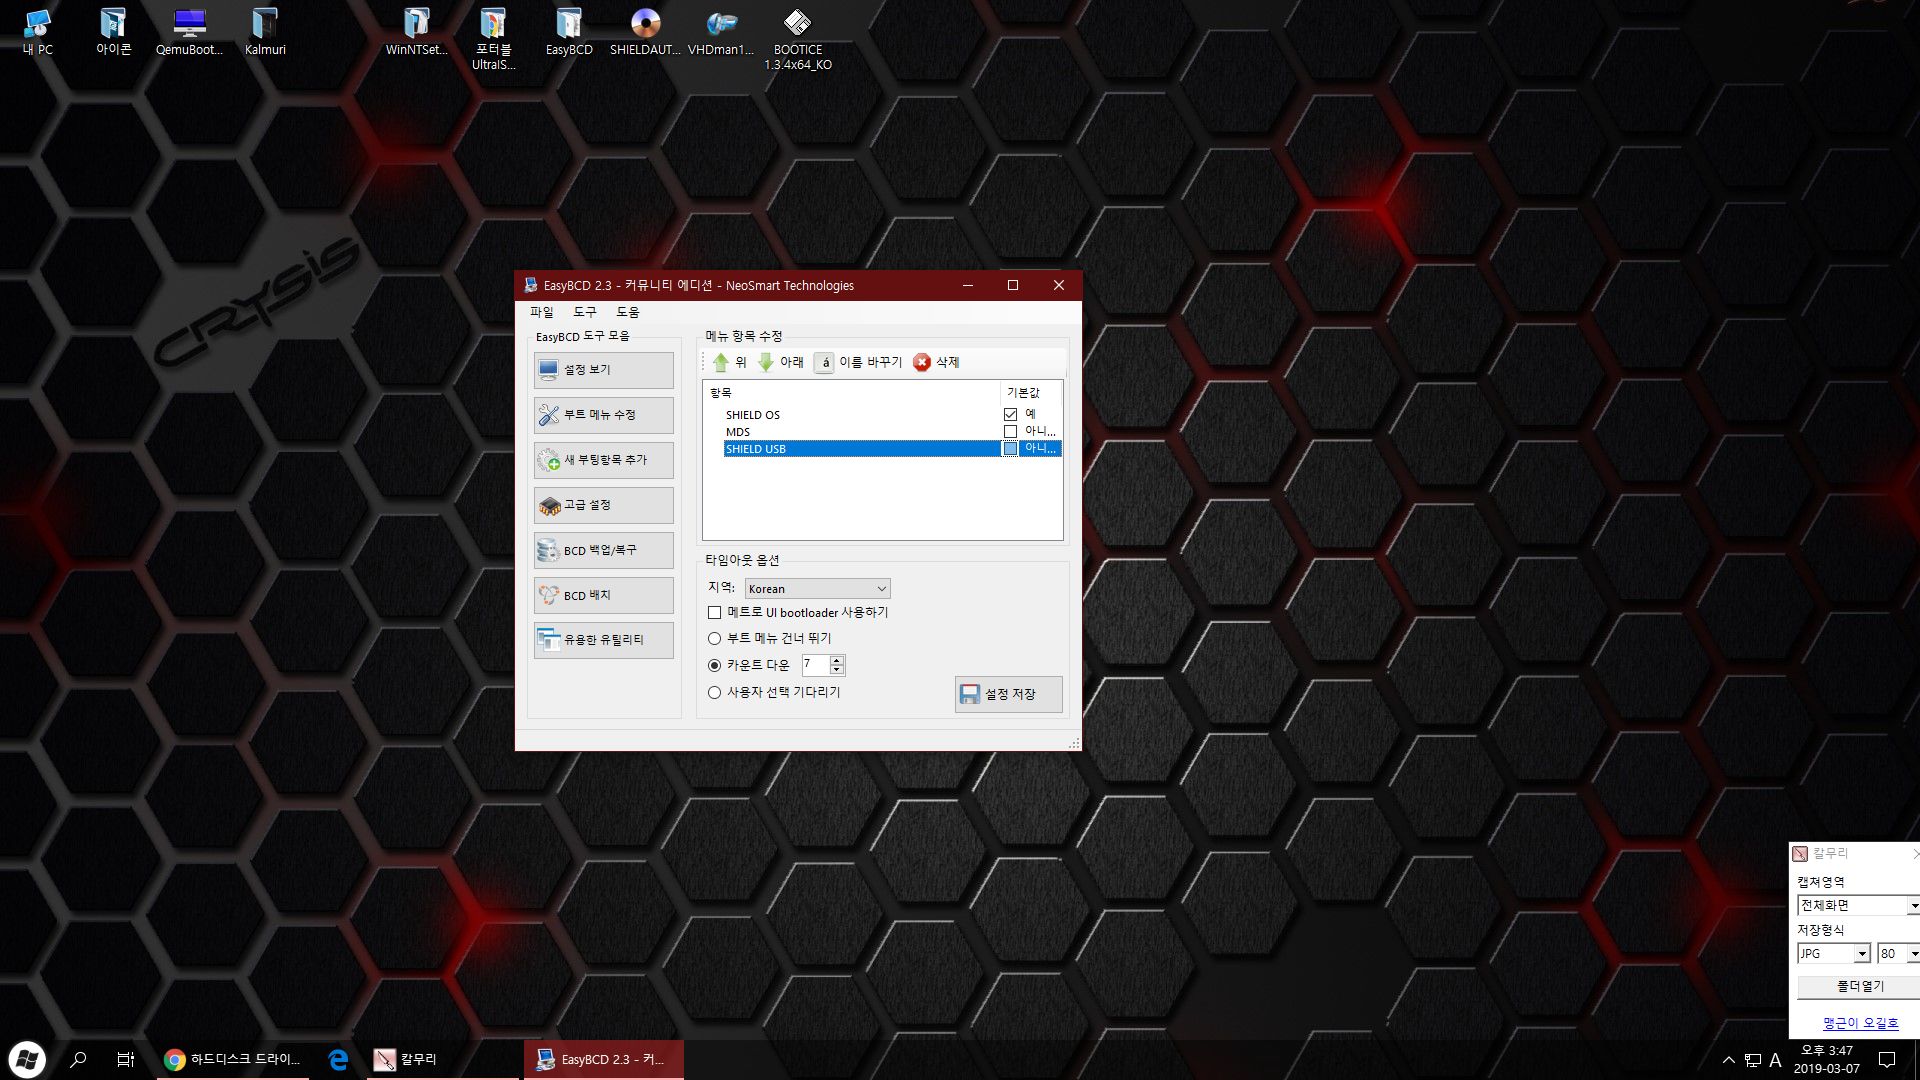Open the 부트 메뉴 수정 section

[x=603, y=415]
